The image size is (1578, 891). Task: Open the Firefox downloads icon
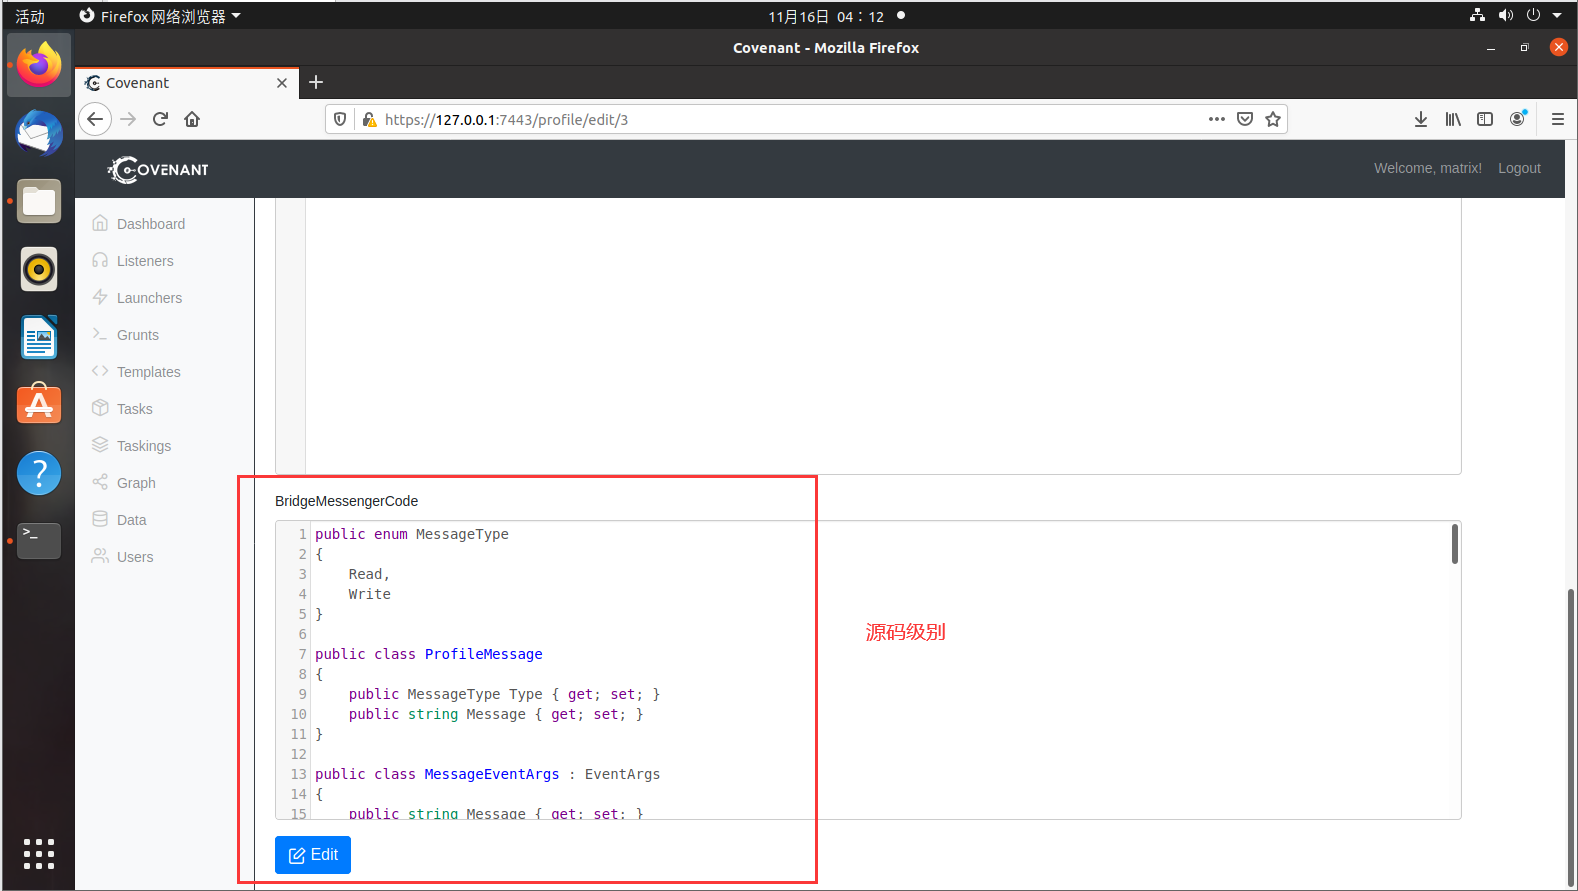coord(1421,119)
